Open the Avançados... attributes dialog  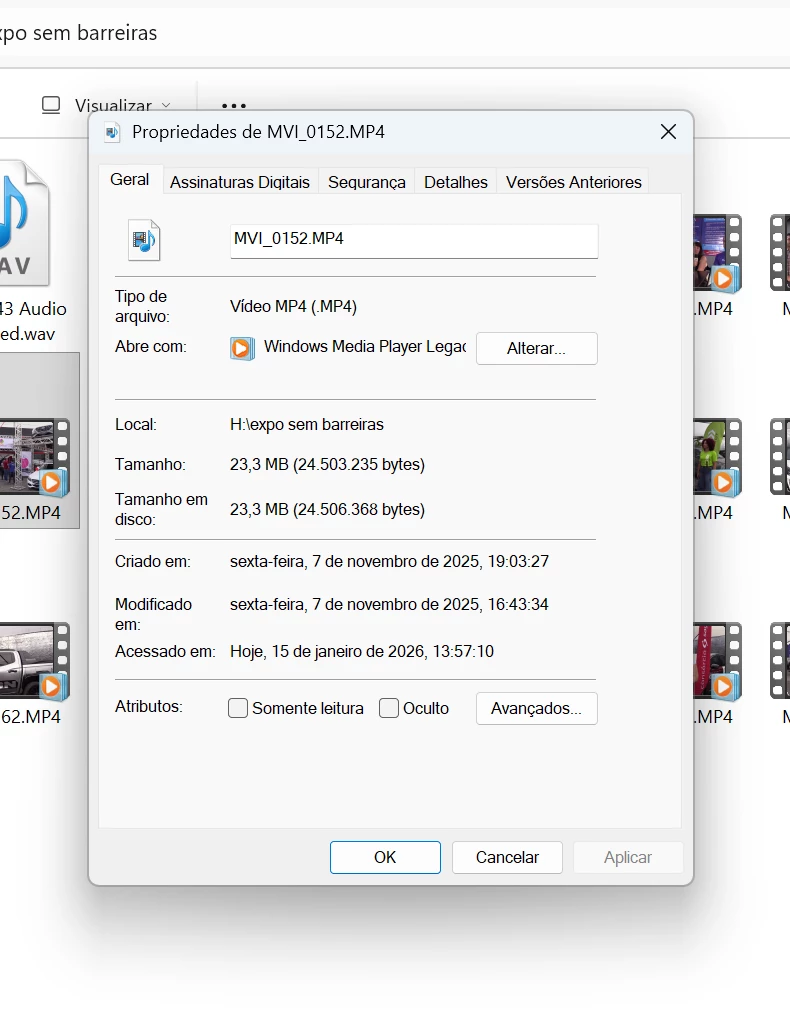[x=536, y=708]
